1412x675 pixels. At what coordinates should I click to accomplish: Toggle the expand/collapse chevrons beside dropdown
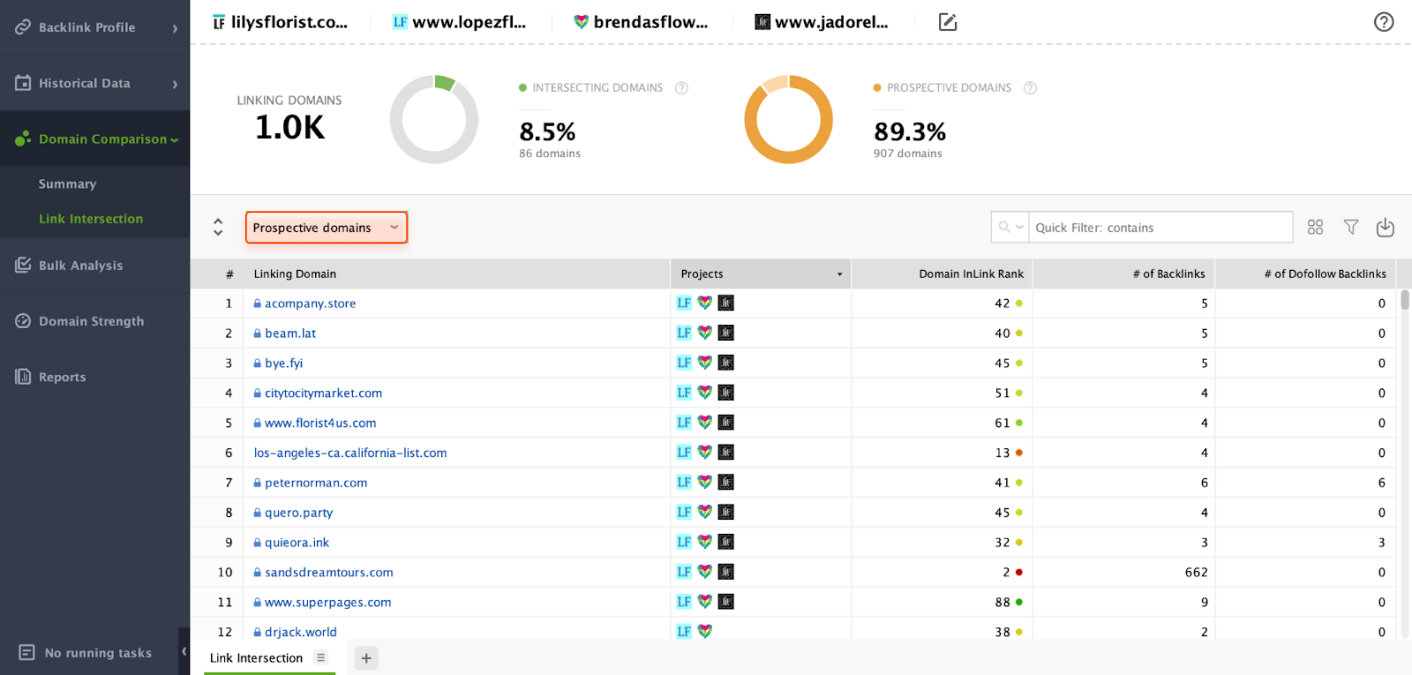pyautogui.click(x=218, y=228)
